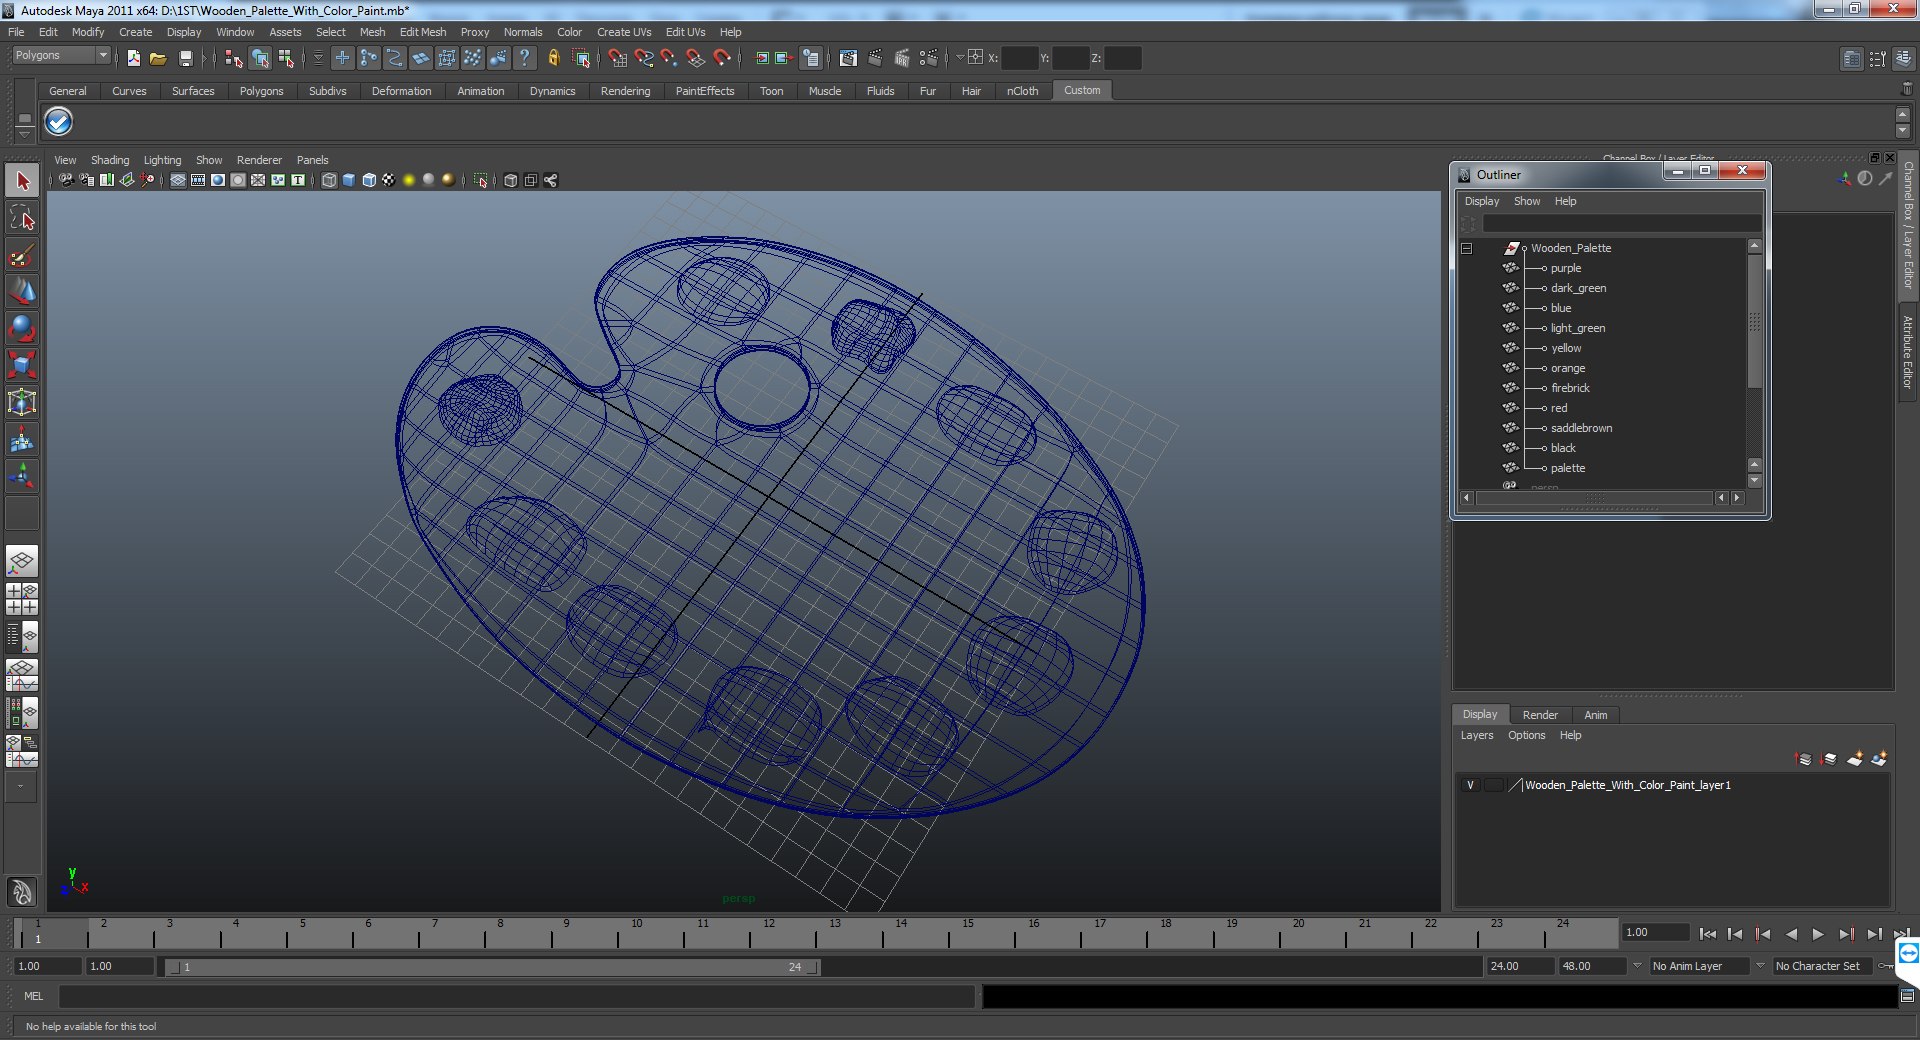Toggle wireframe on shaded viewport button
Screen dimensions: 1920x1040
point(369,180)
